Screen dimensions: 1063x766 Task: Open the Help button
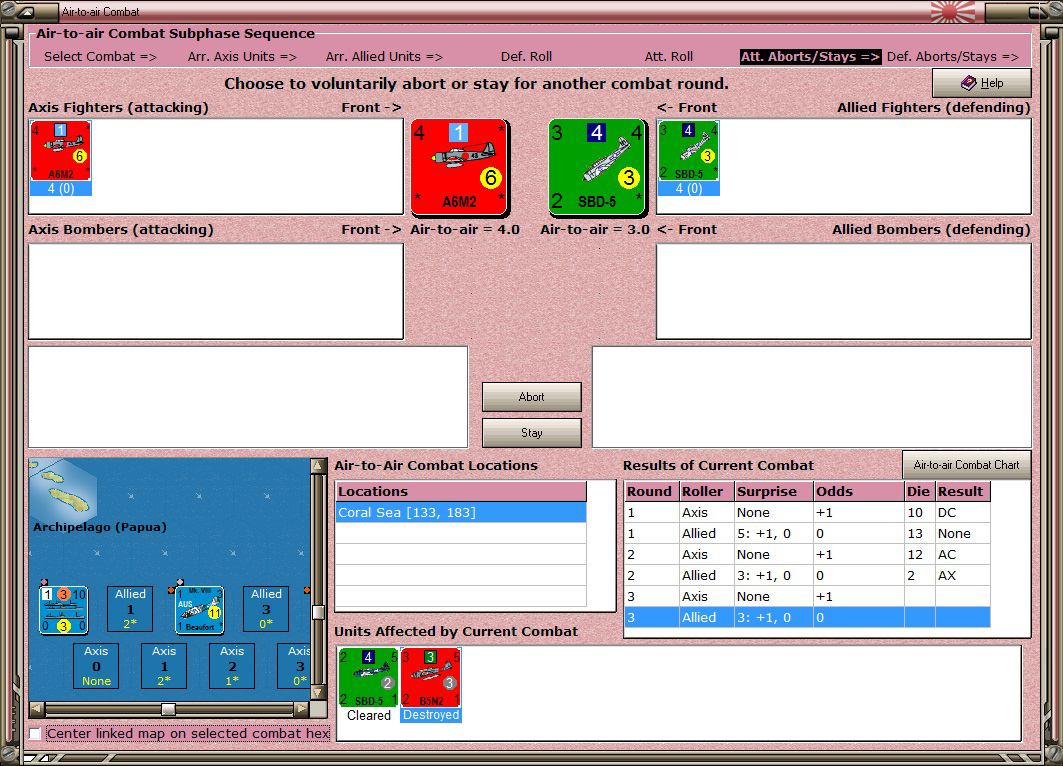[982, 83]
